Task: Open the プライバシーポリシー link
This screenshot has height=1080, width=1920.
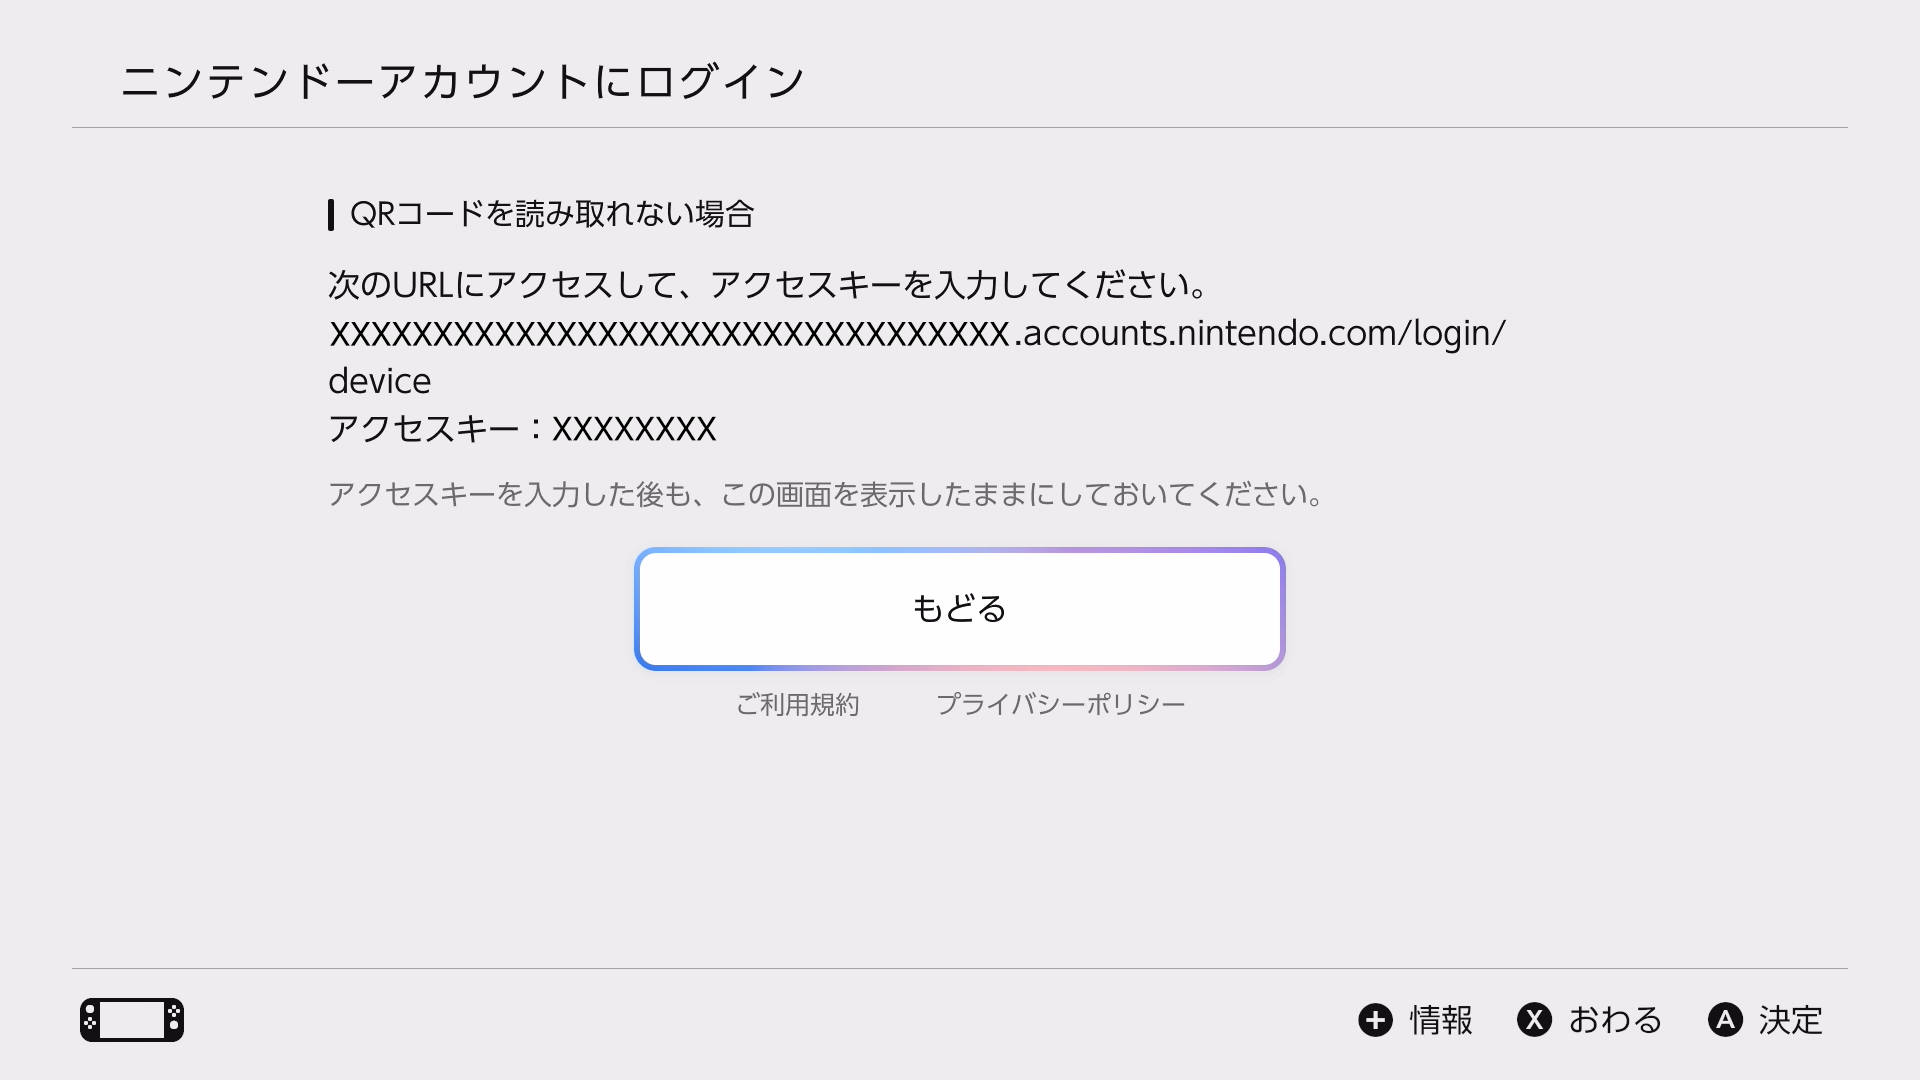Action: point(1060,704)
